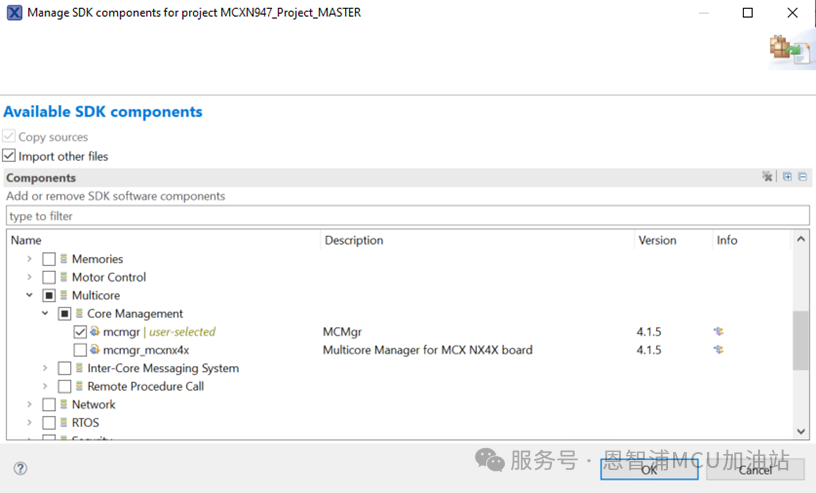Select the Inter-Core Messaging System row label
This screenshot has height=493, width=816.
pos(163,368)
